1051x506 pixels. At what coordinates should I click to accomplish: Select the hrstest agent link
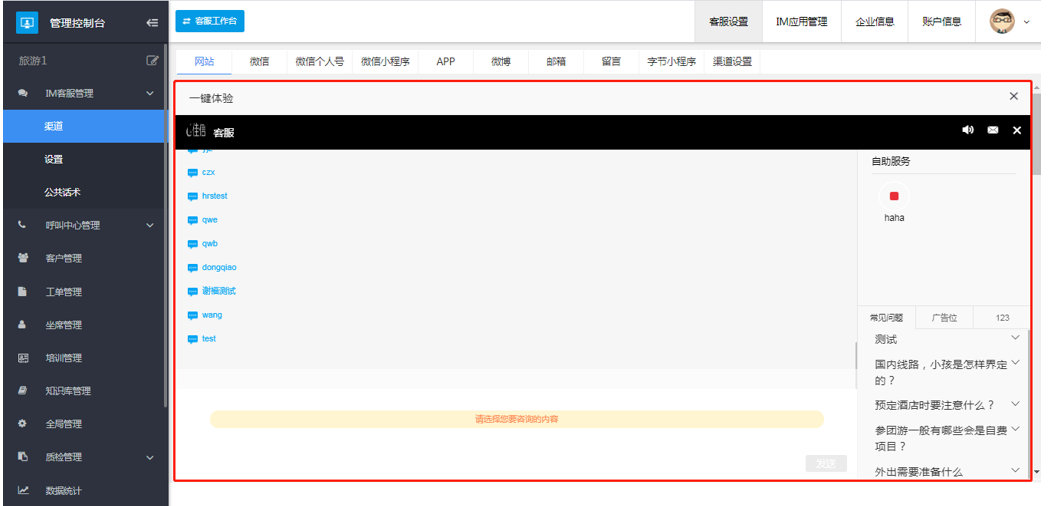click(x=214, y=196)
